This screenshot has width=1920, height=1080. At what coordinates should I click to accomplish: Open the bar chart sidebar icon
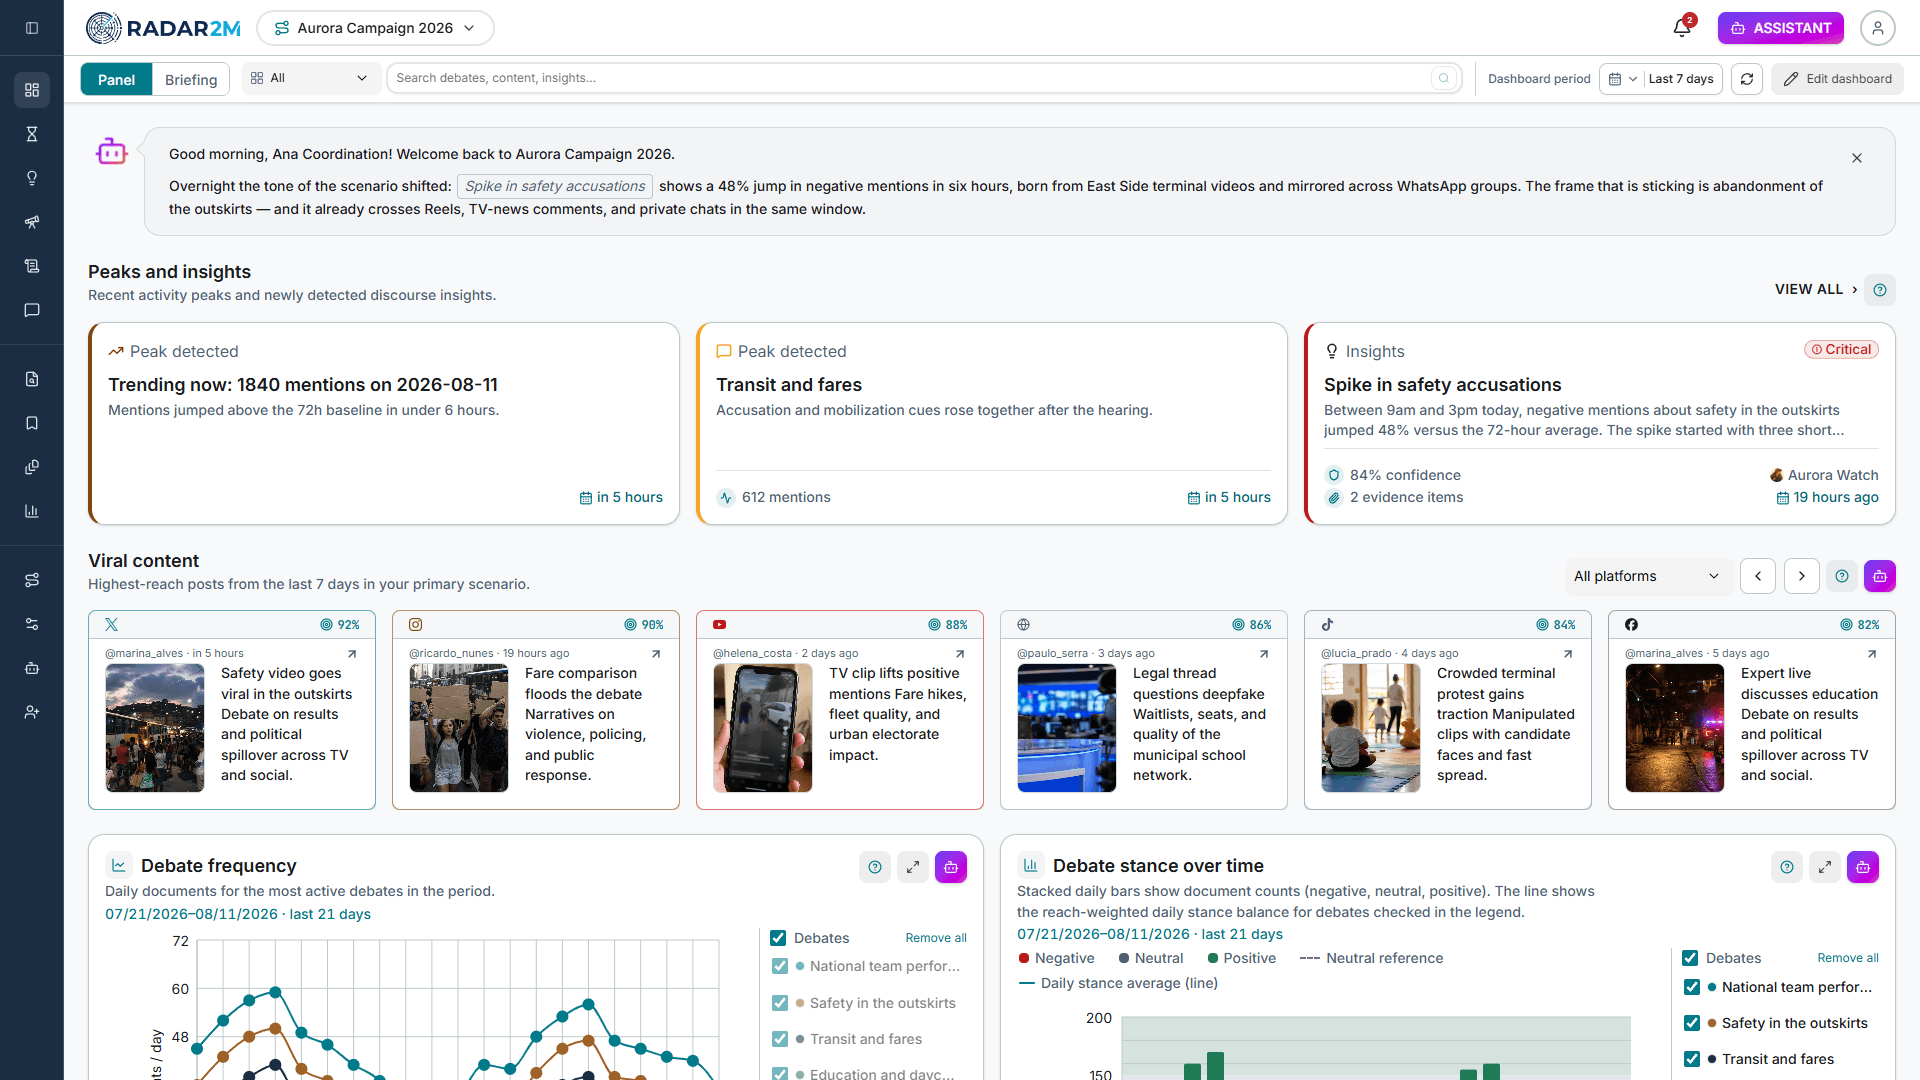[x=32, y=511]
